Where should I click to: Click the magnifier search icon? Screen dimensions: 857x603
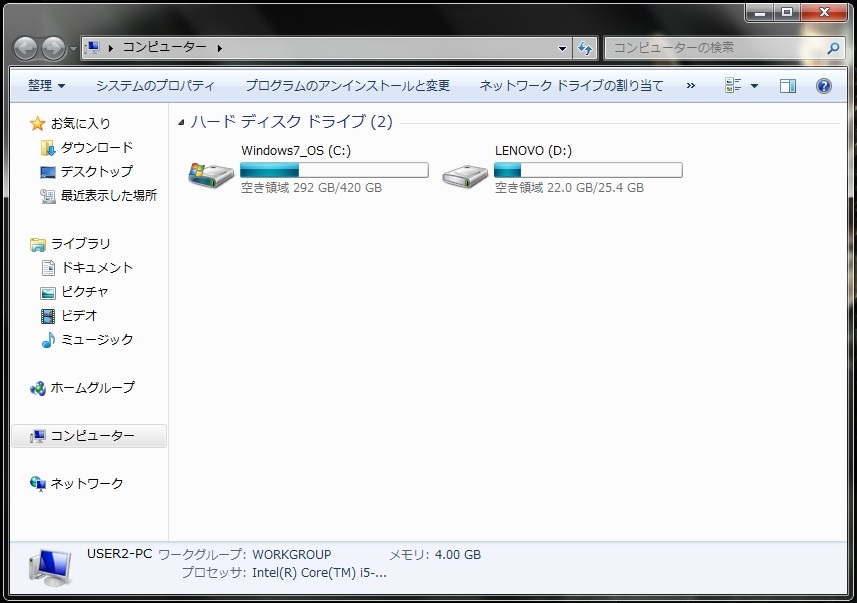pos(833,48)
